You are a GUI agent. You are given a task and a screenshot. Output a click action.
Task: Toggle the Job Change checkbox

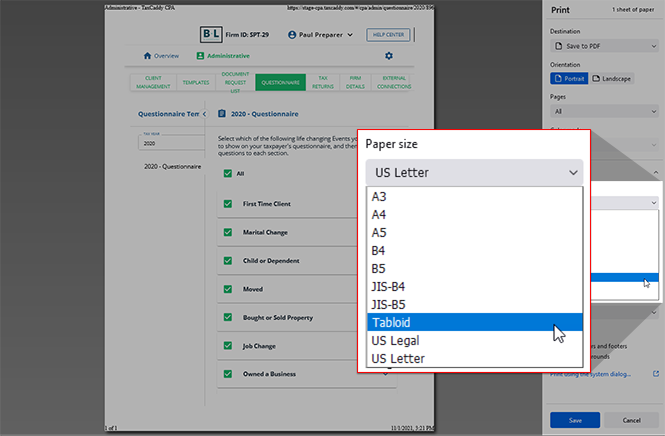(228, 345)
